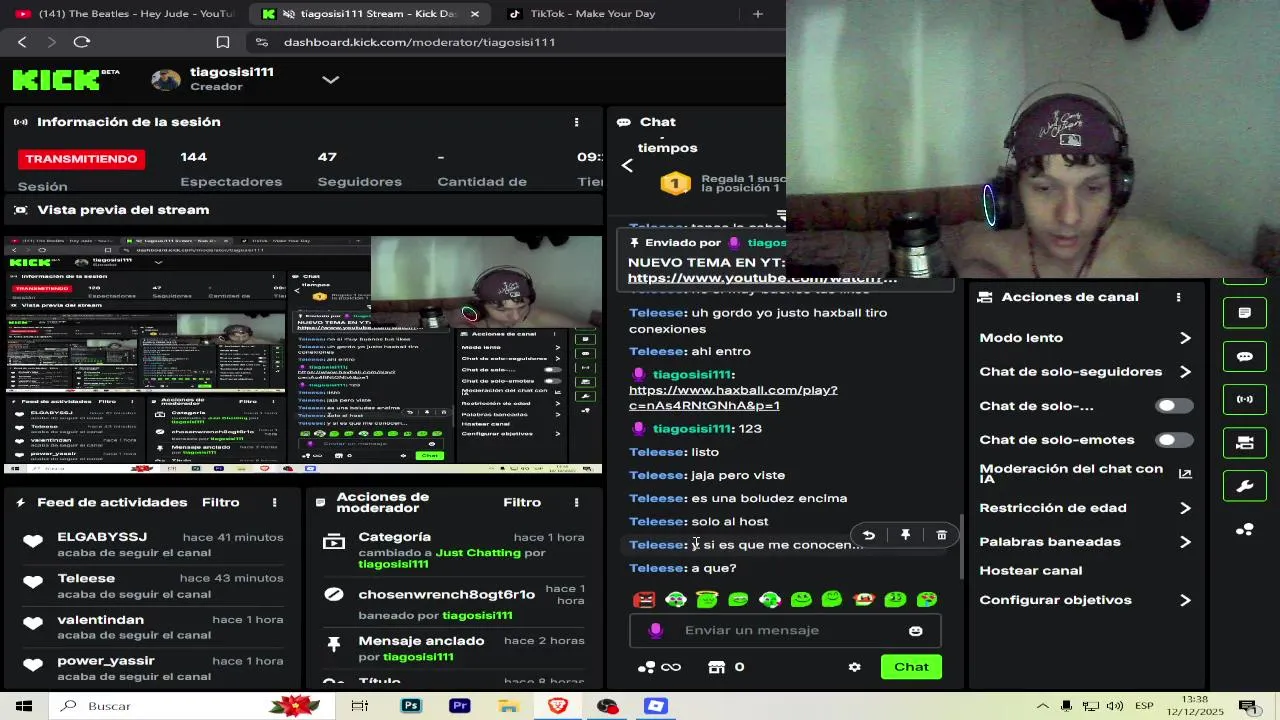Open Brave browser from taskbar

558,706
